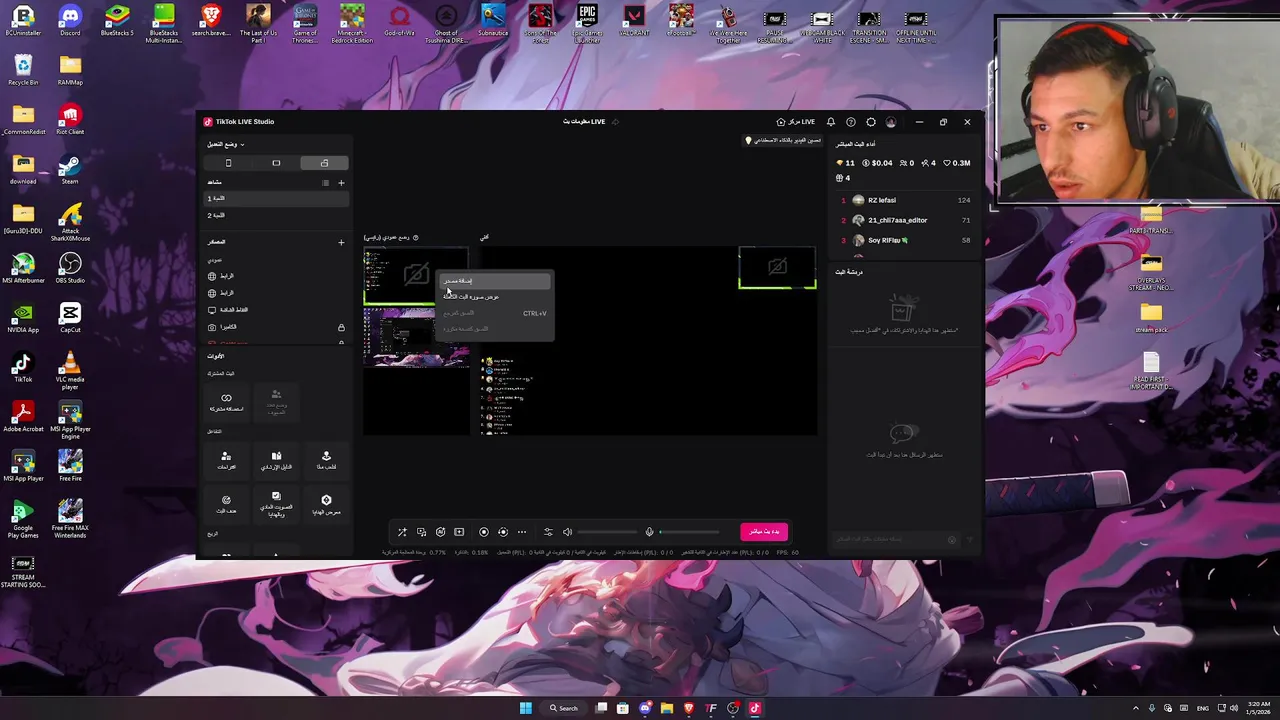Open the audio mixer settings icon
The height and width of the screenshot is (720, 1280).
coord(548,532)
